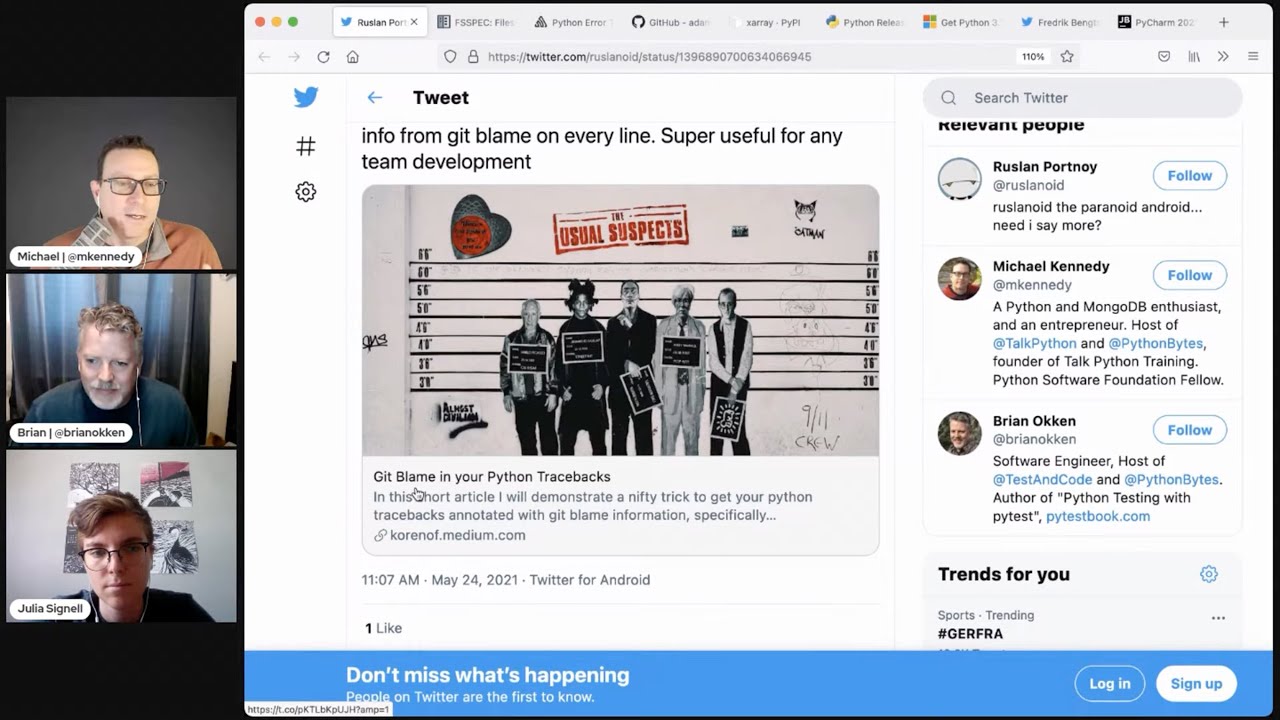Switch to the Python Release tab
The width and height of the screenshot is (1280, 720).
click(864, 22)
